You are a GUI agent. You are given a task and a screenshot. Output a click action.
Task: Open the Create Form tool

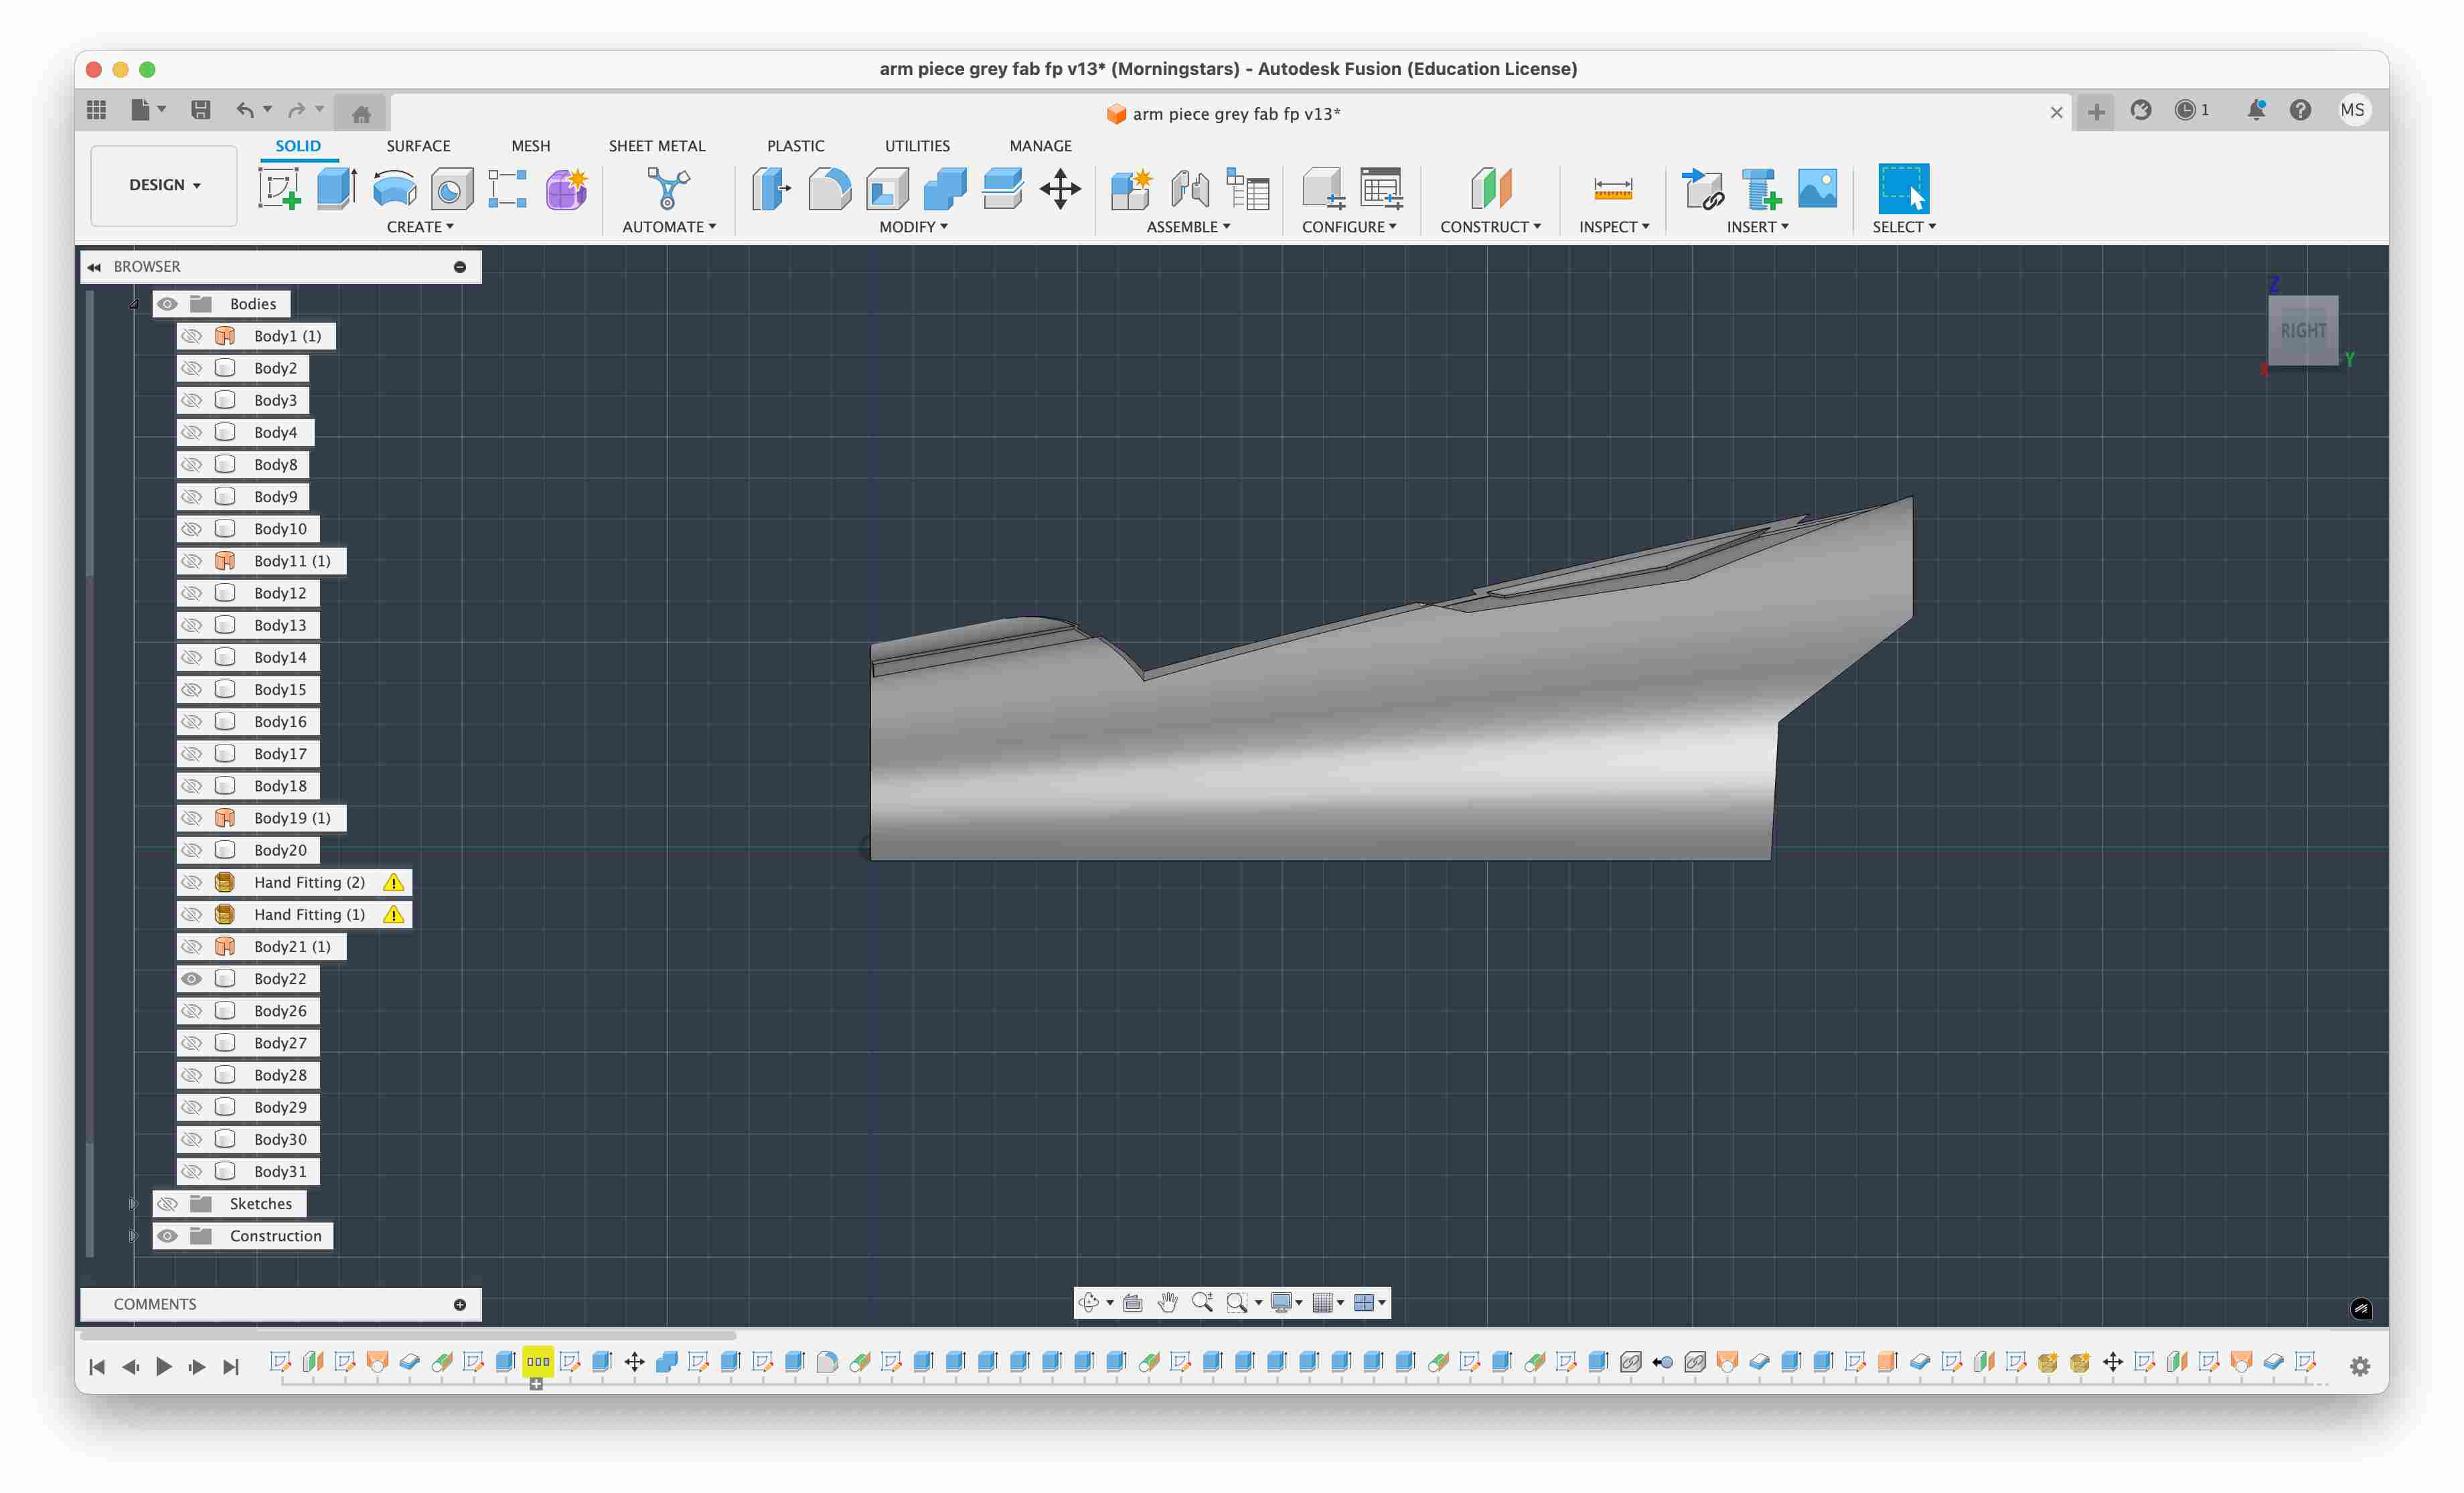(566, 188)
